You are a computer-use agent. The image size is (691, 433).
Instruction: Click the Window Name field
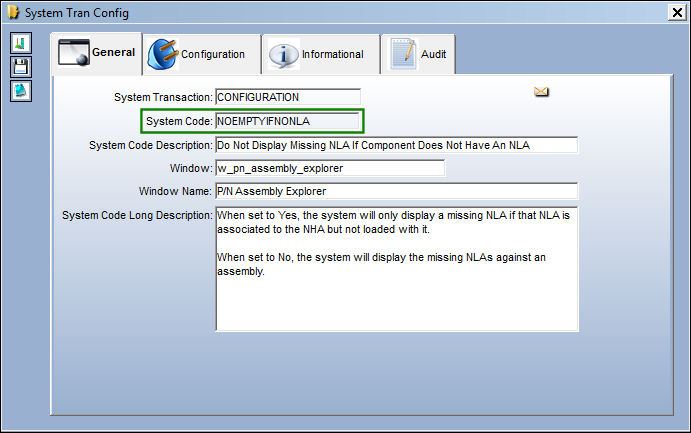(x=397, y=191)
